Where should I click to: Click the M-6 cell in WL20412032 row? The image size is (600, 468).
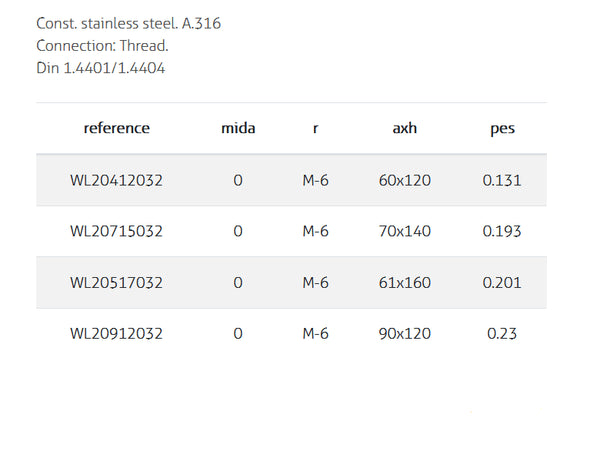(316, 181)
